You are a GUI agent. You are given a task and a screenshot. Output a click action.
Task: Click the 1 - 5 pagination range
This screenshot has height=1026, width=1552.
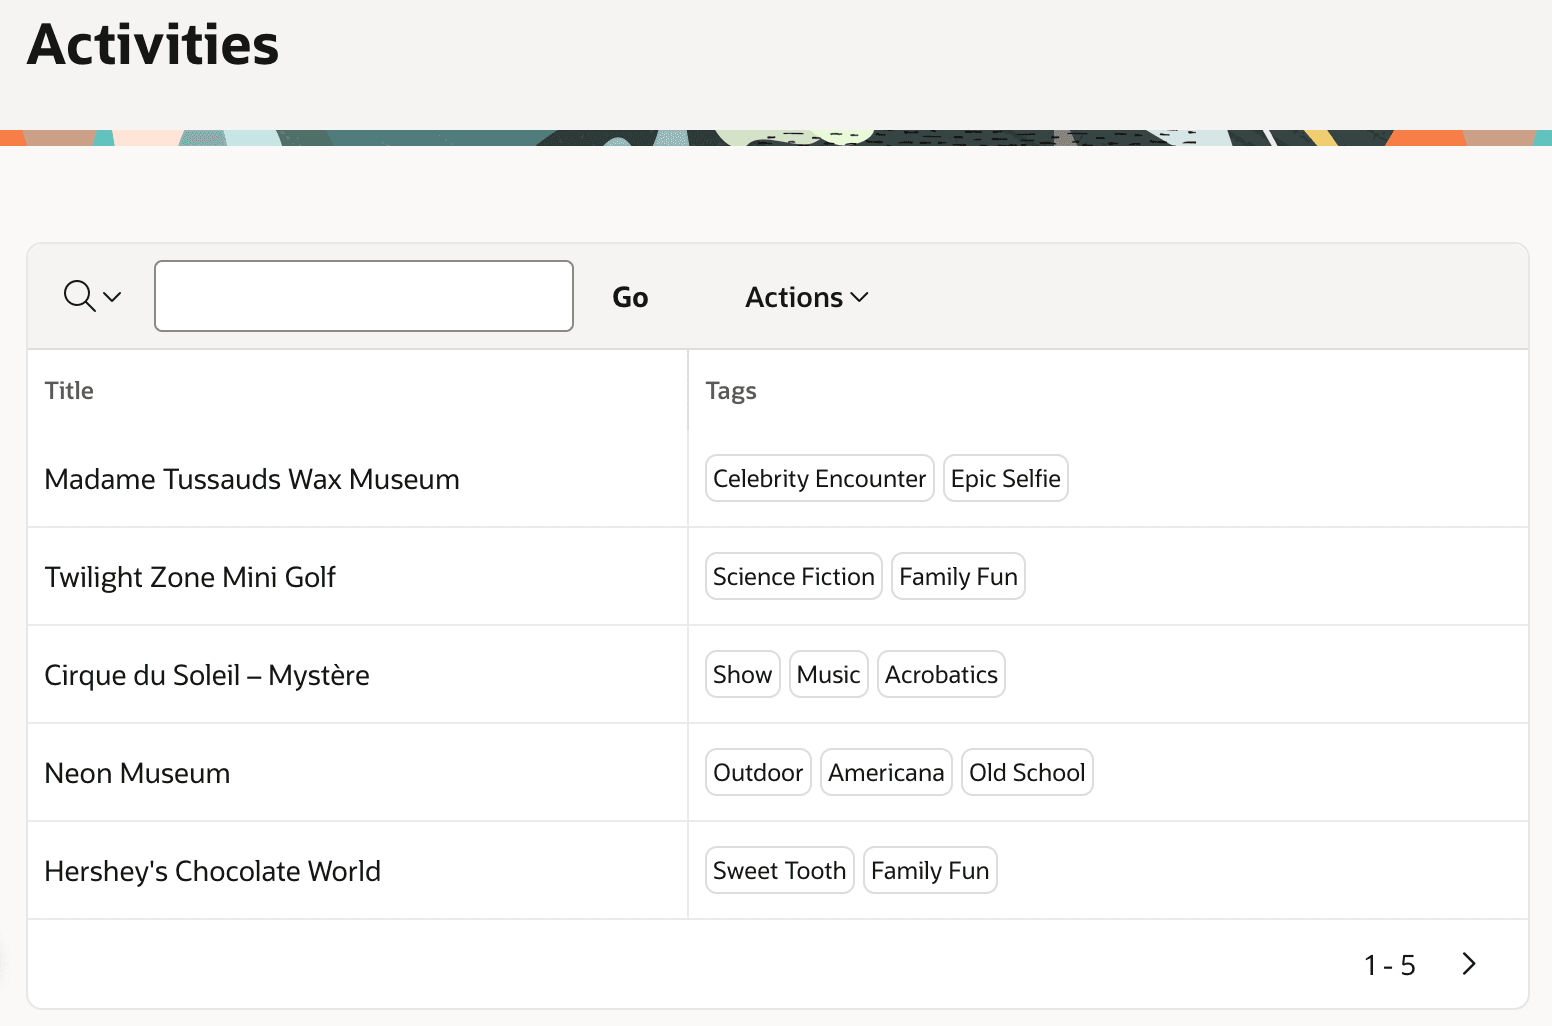tap(1390, 965)
